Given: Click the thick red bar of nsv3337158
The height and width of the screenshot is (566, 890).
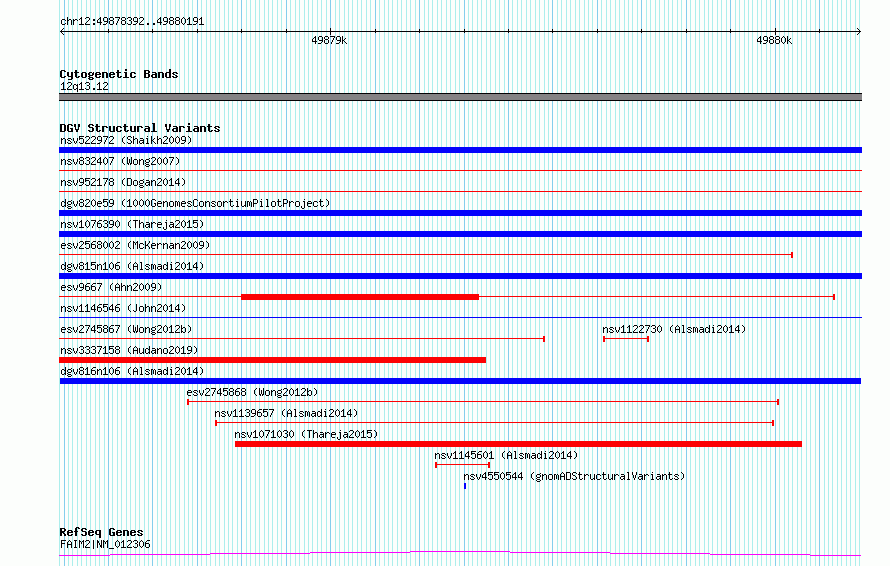Looking at the screenshot, I should click(x=272, y=360).
